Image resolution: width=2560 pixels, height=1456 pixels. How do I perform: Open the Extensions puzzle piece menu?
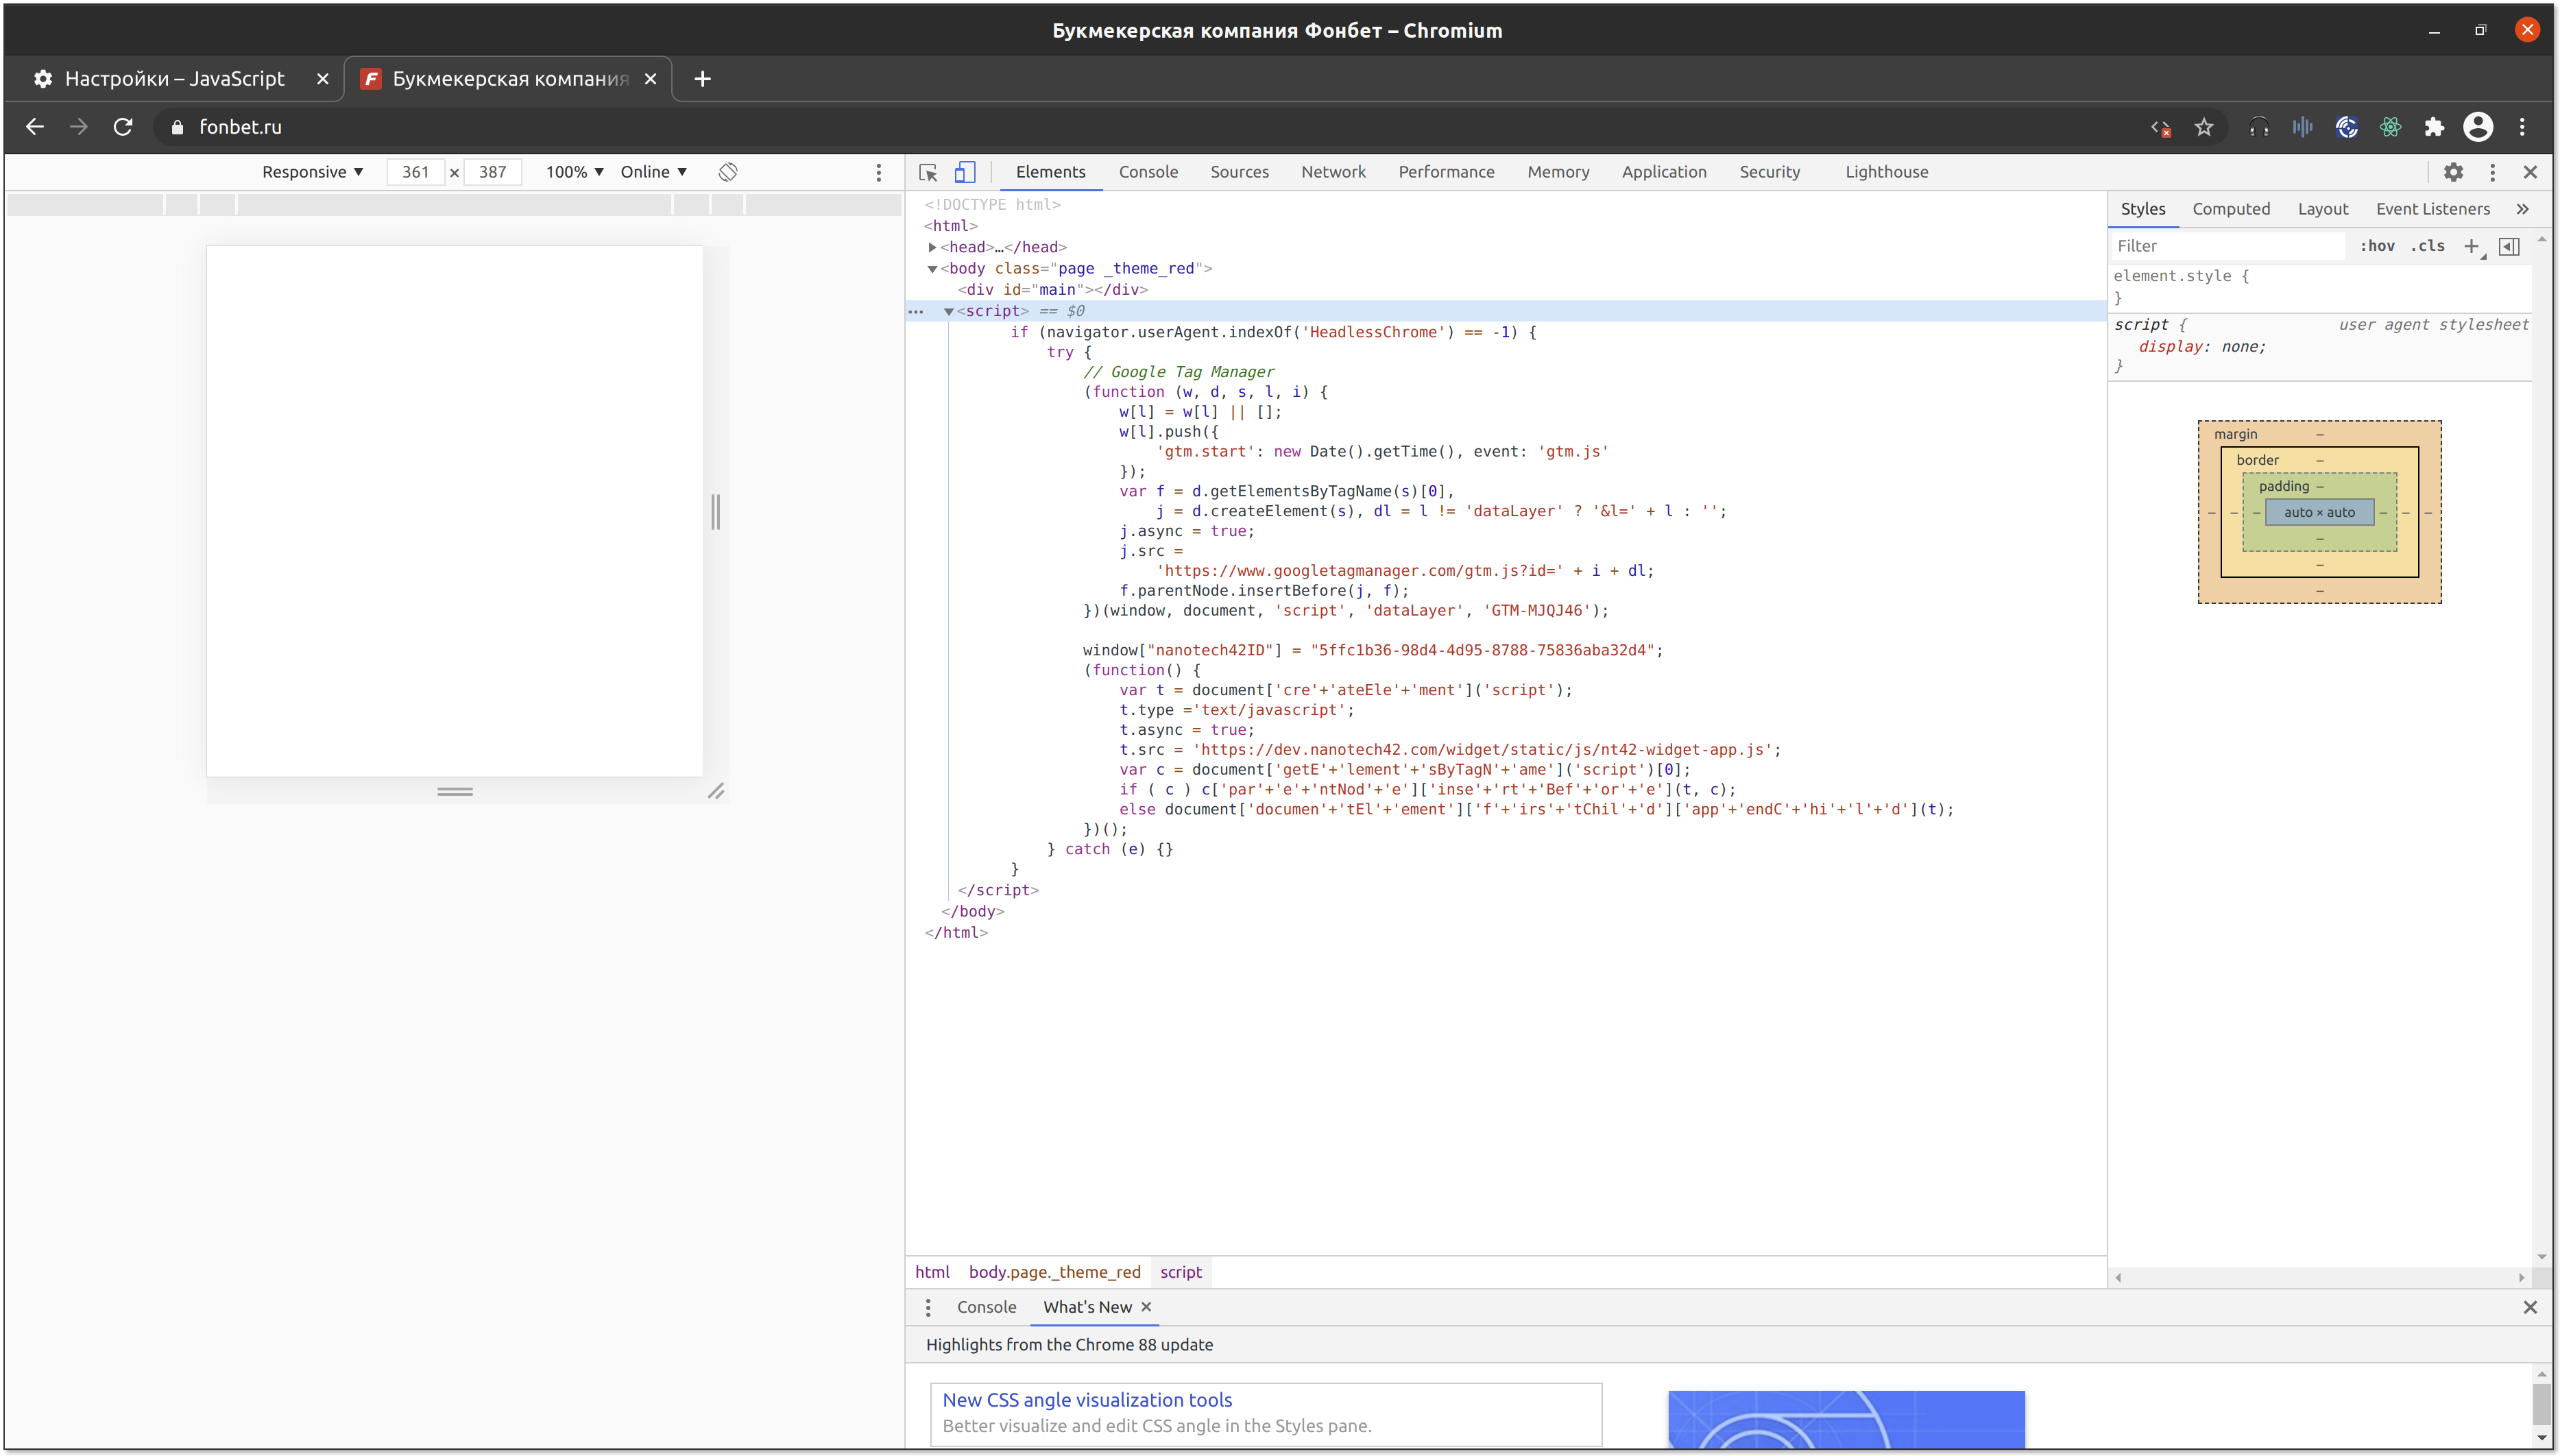click(x=2434, y=127)
